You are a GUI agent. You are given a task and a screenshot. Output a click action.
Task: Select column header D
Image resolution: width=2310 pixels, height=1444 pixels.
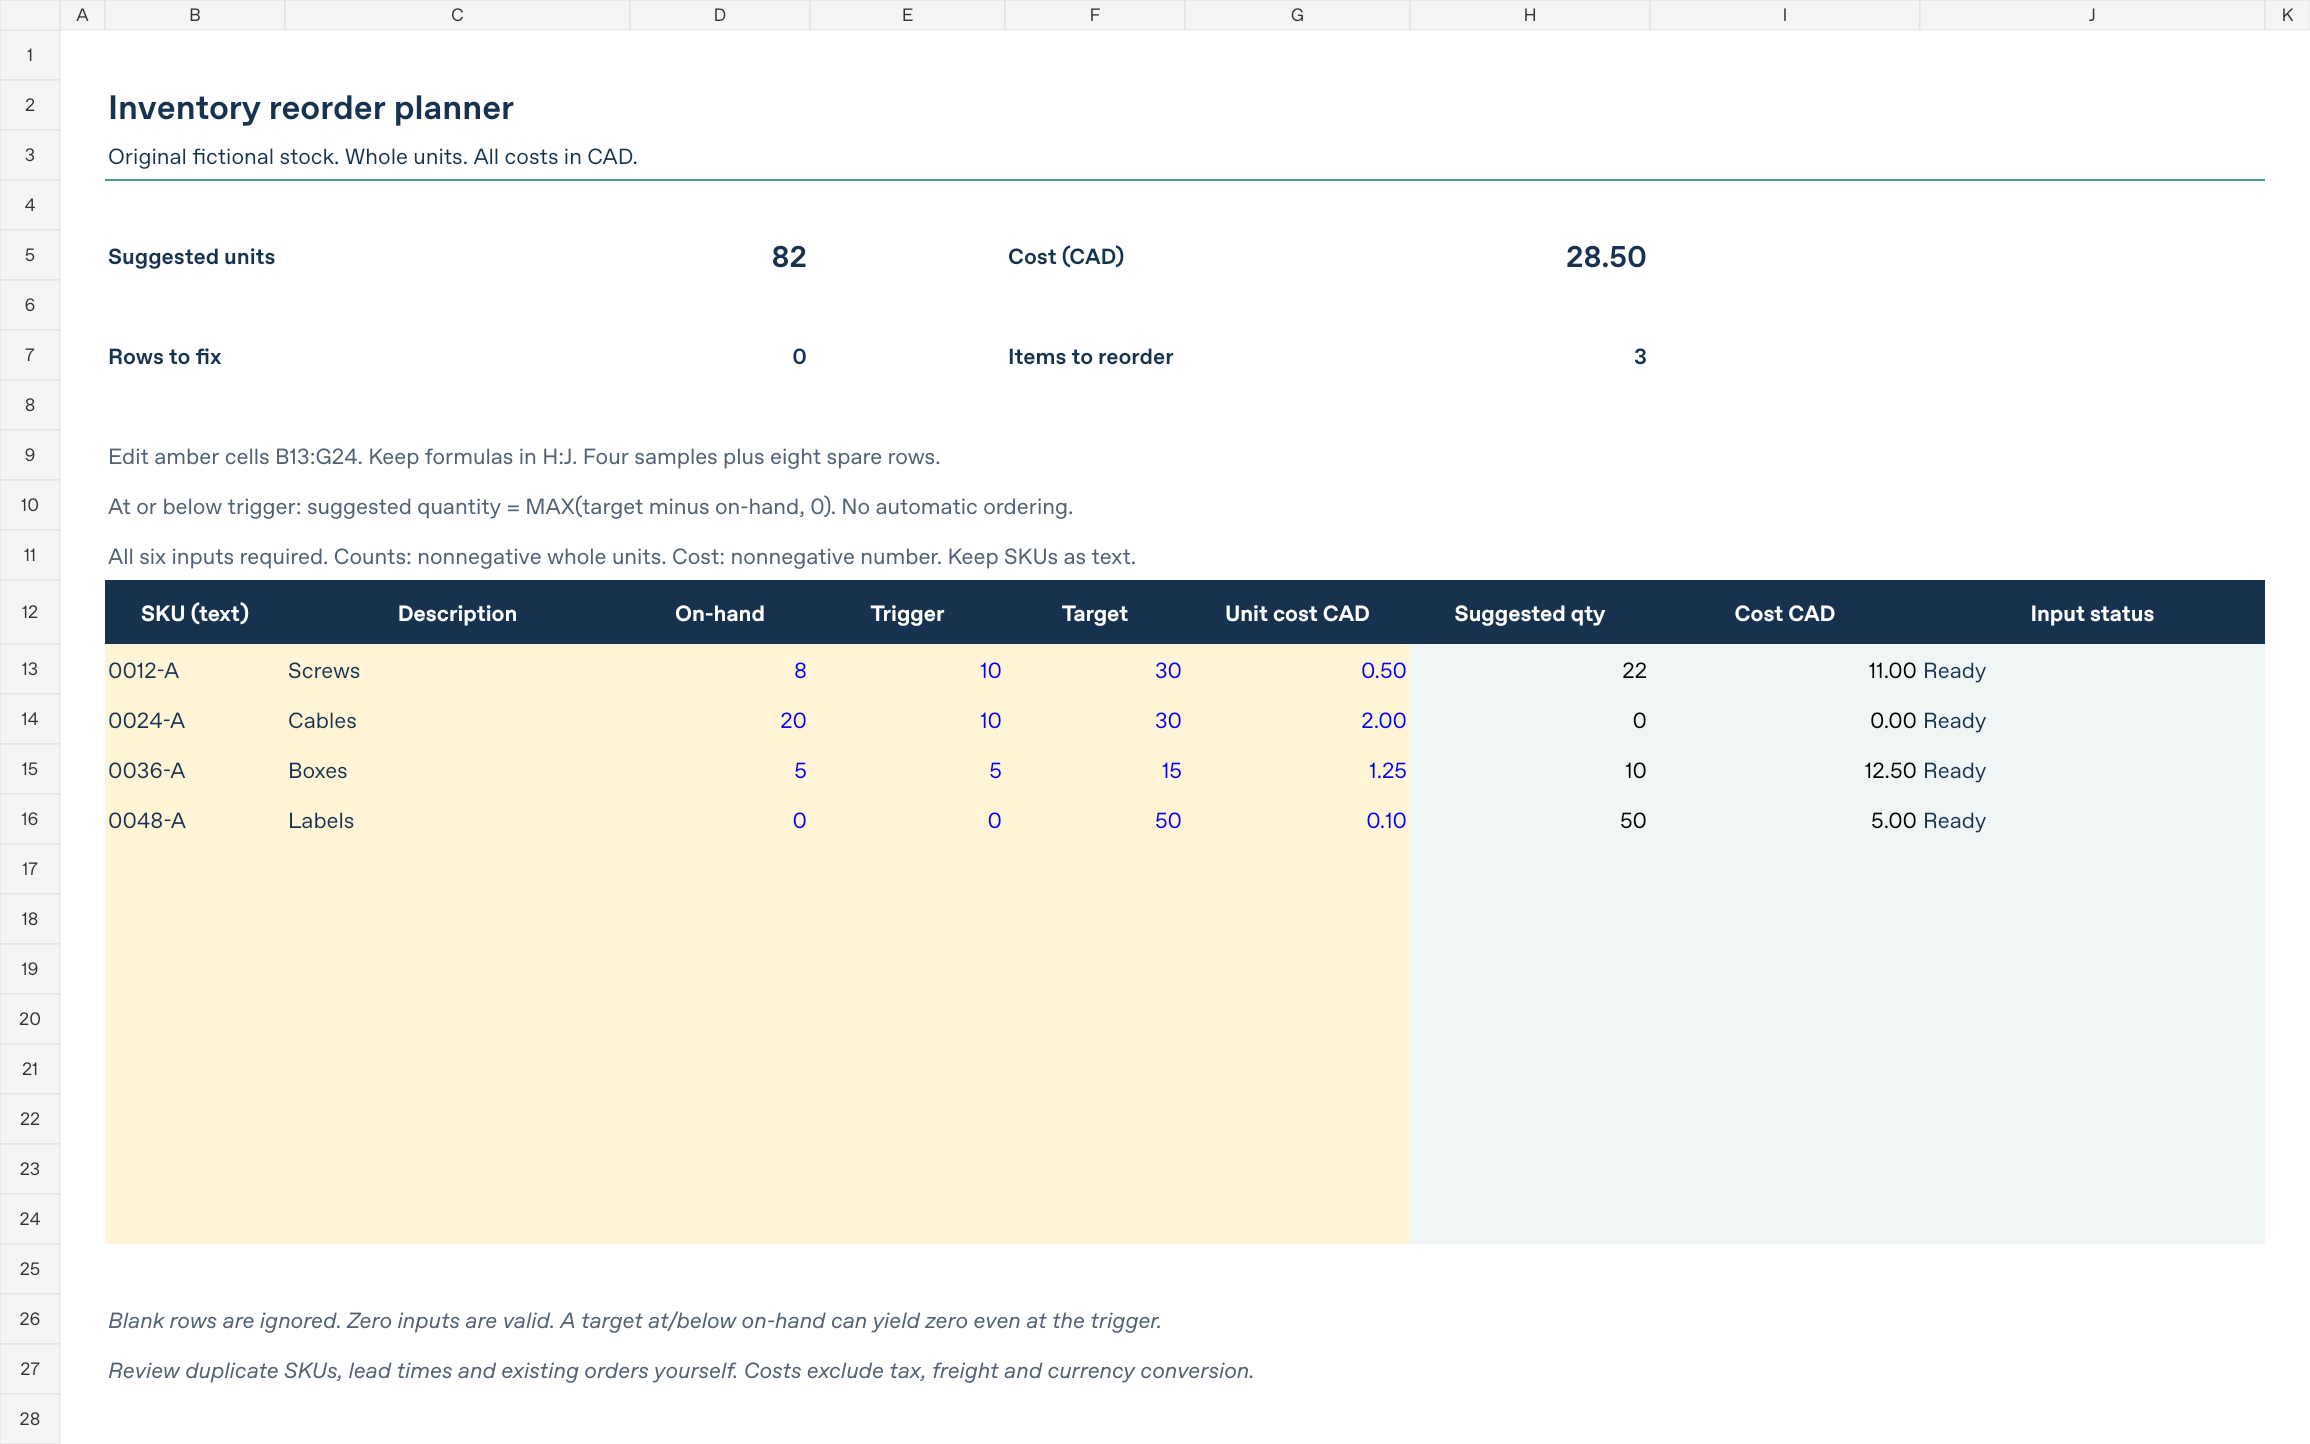point(720,15)
